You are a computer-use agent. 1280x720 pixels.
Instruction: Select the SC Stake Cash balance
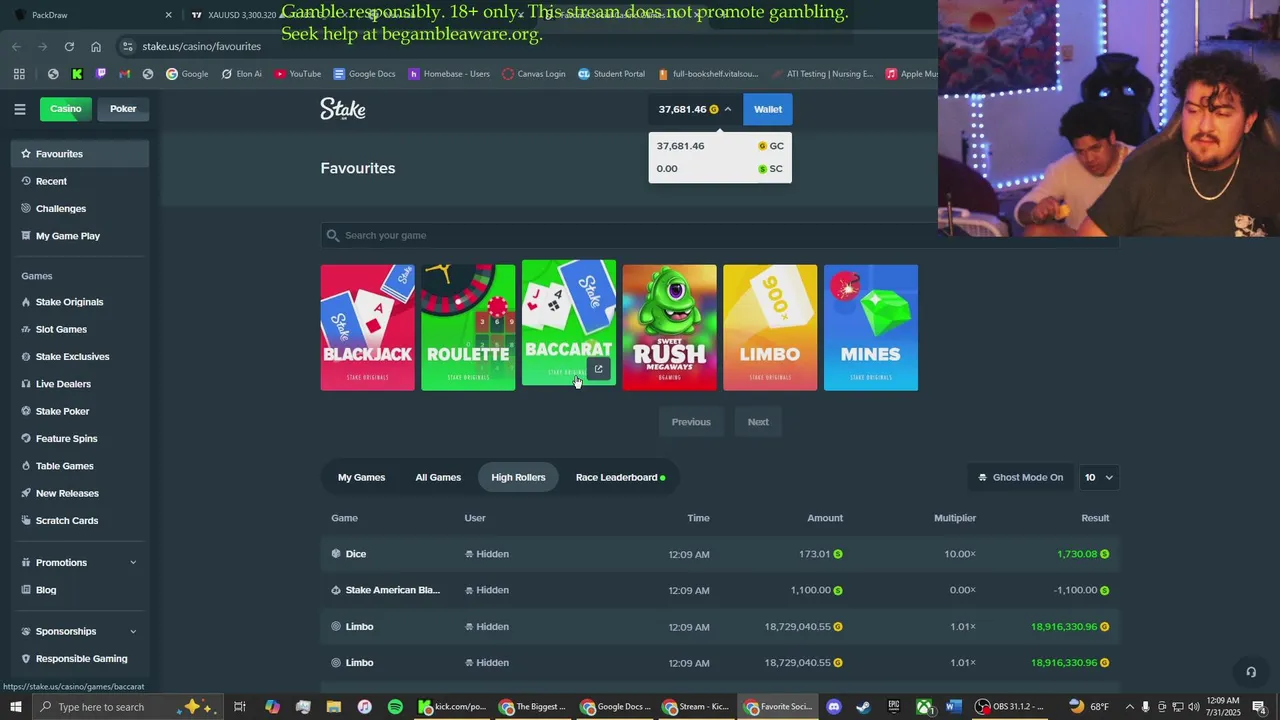click(x=720, y=169)
